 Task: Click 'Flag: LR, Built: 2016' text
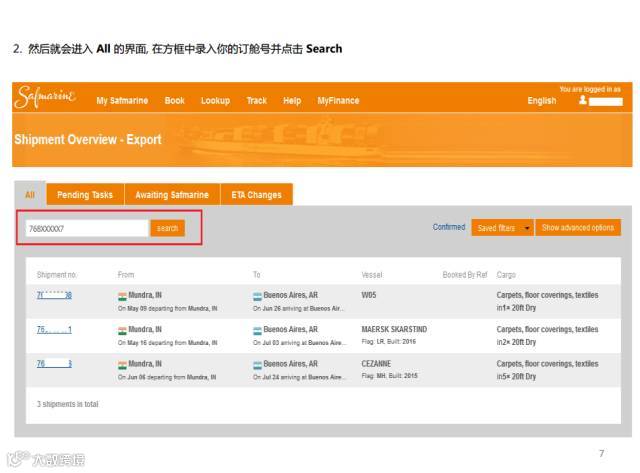click(389, 341)
